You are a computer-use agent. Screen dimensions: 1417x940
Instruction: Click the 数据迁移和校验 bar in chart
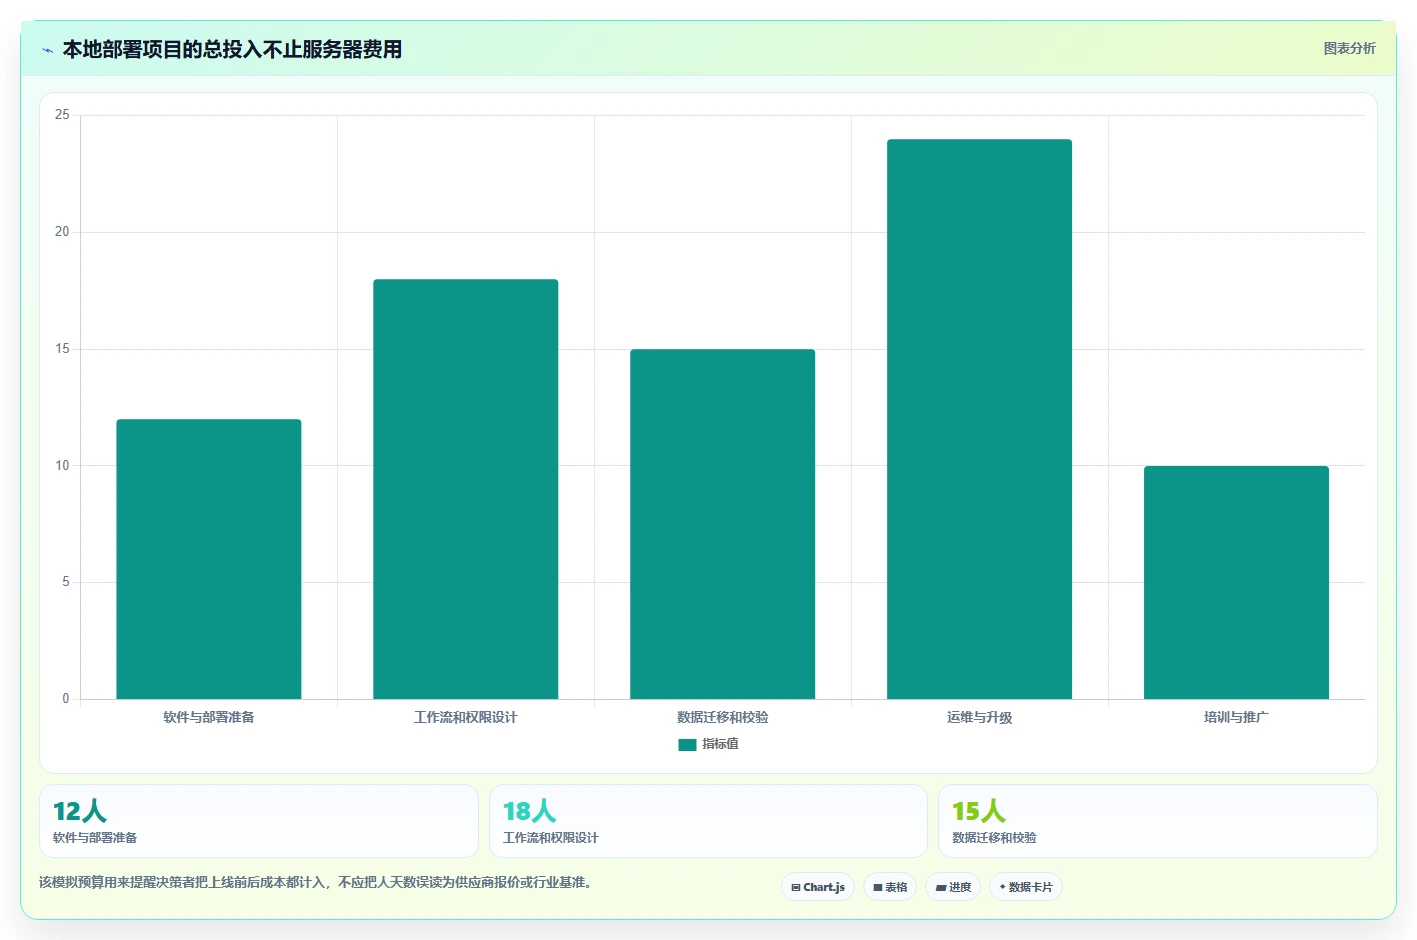point(722,524)
